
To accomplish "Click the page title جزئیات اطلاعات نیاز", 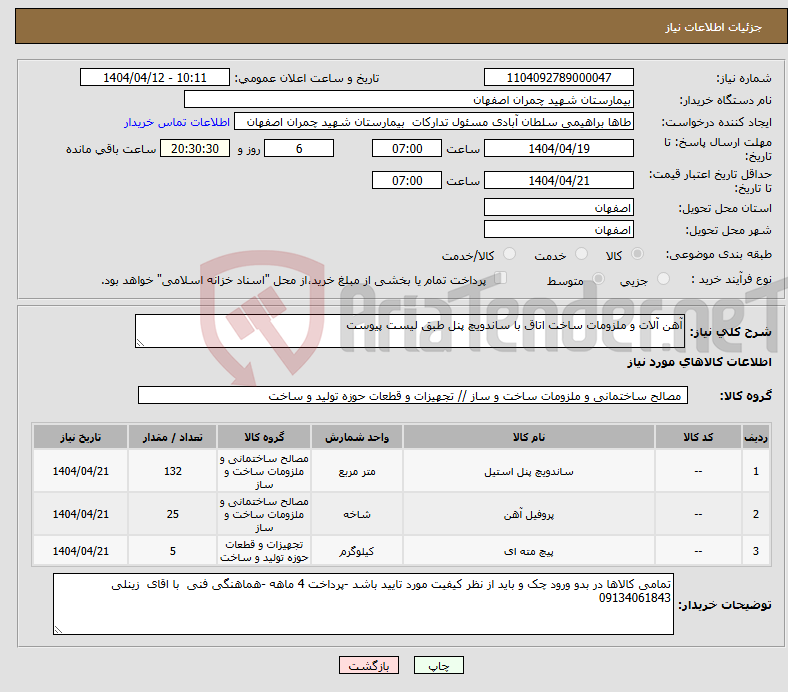I will (714, 27).
